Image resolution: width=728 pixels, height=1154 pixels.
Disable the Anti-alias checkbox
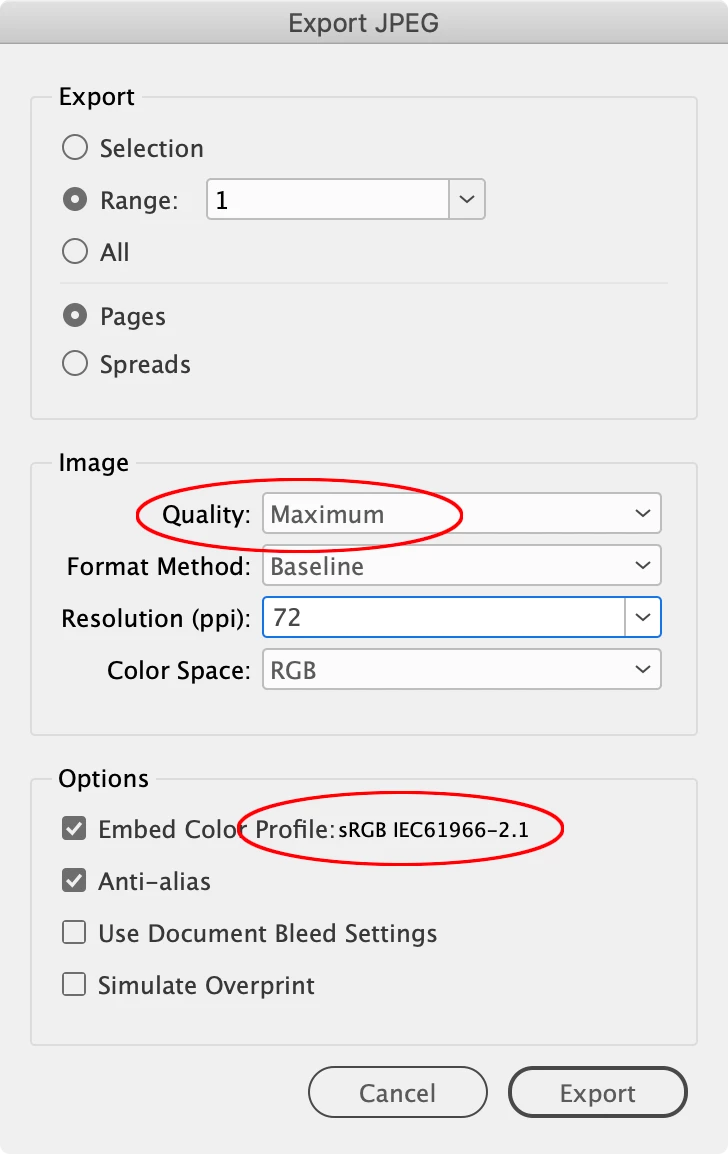74,880
